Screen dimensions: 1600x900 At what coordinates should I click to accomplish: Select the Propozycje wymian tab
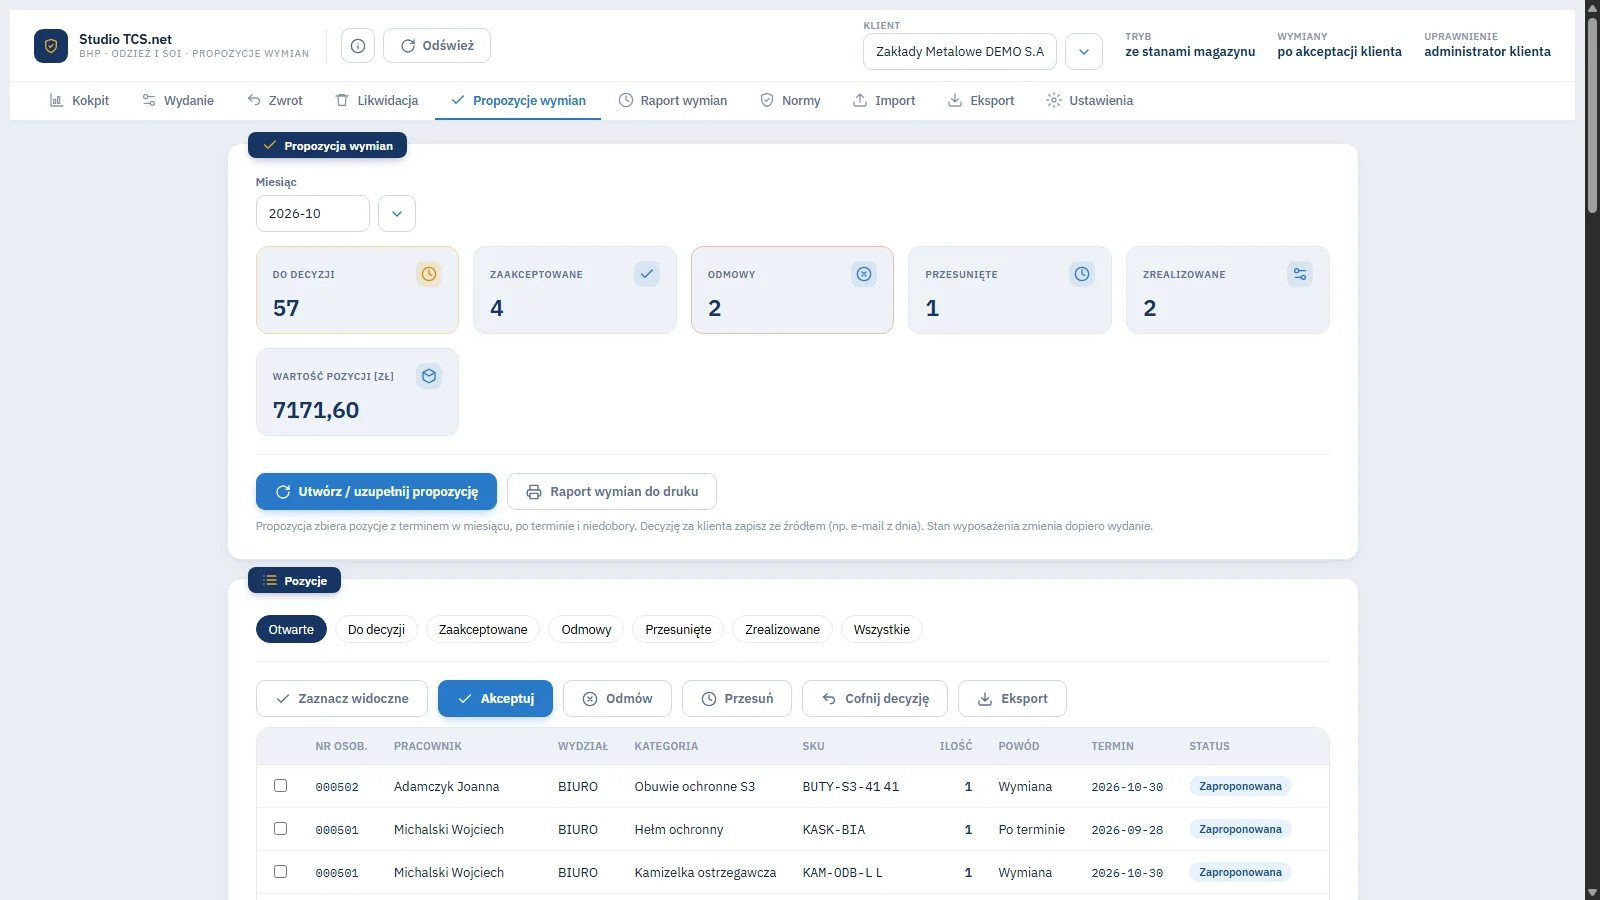click(x=518, y=101)
